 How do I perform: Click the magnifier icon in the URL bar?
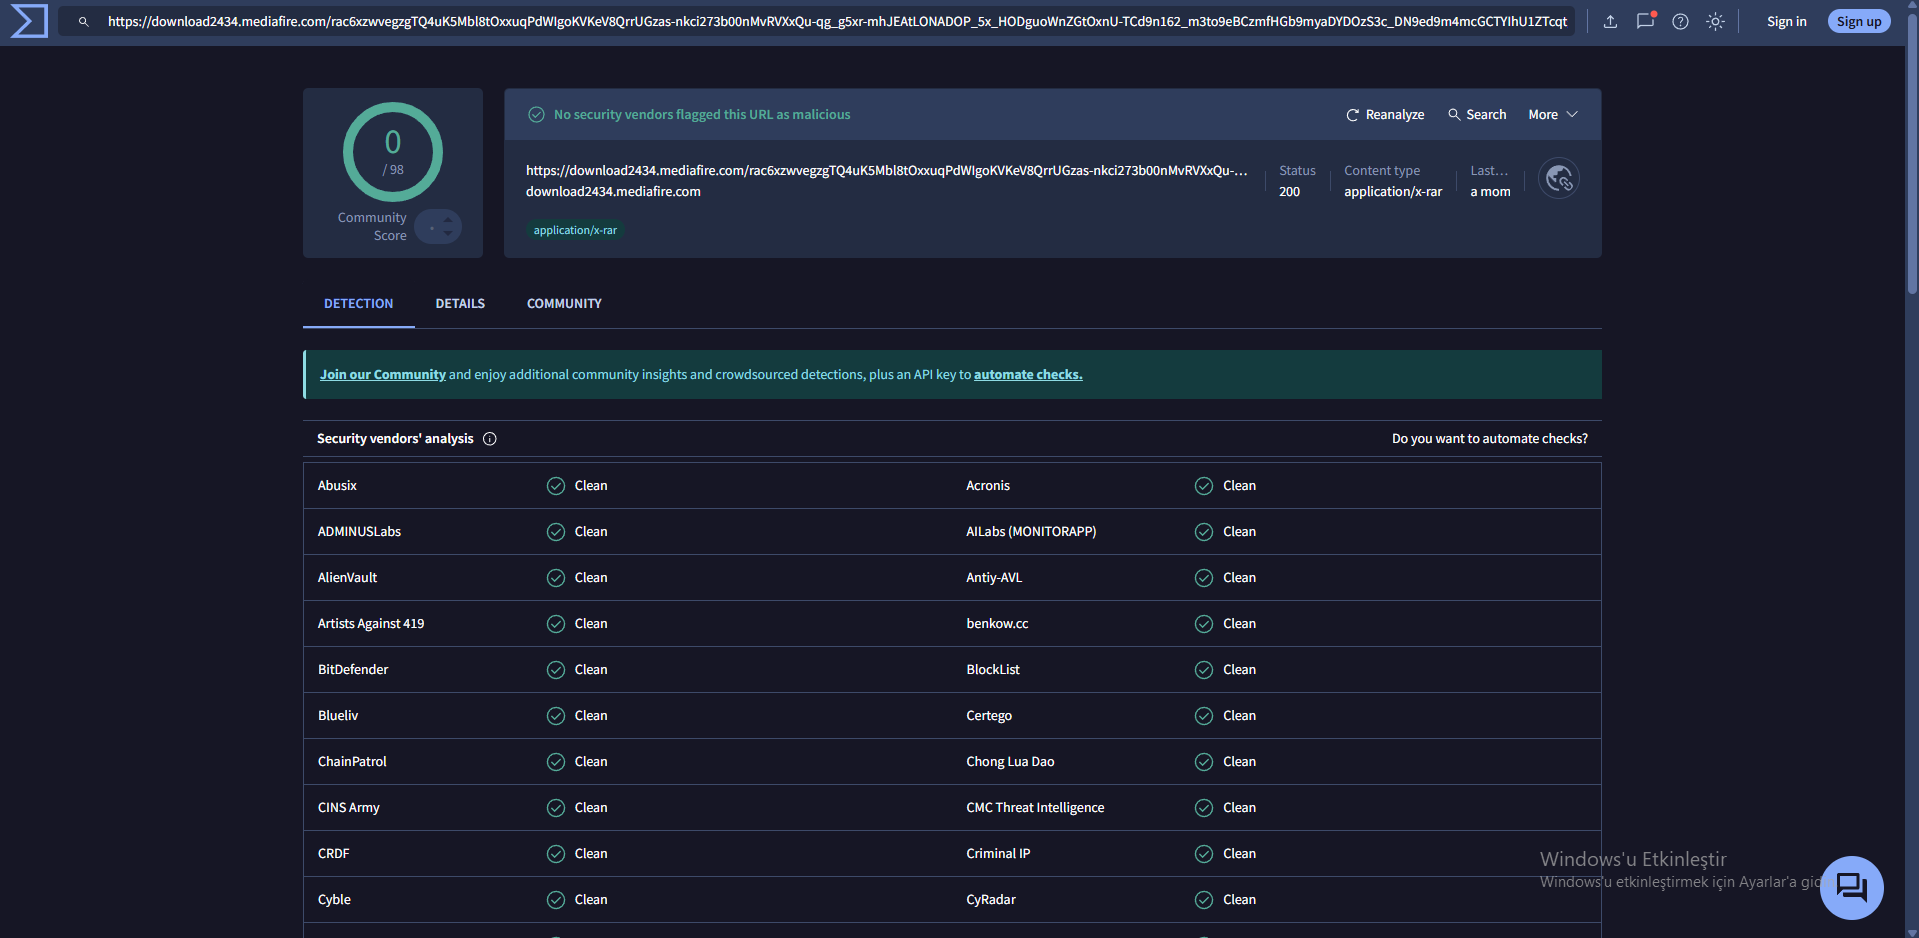[x=84, y=22]
